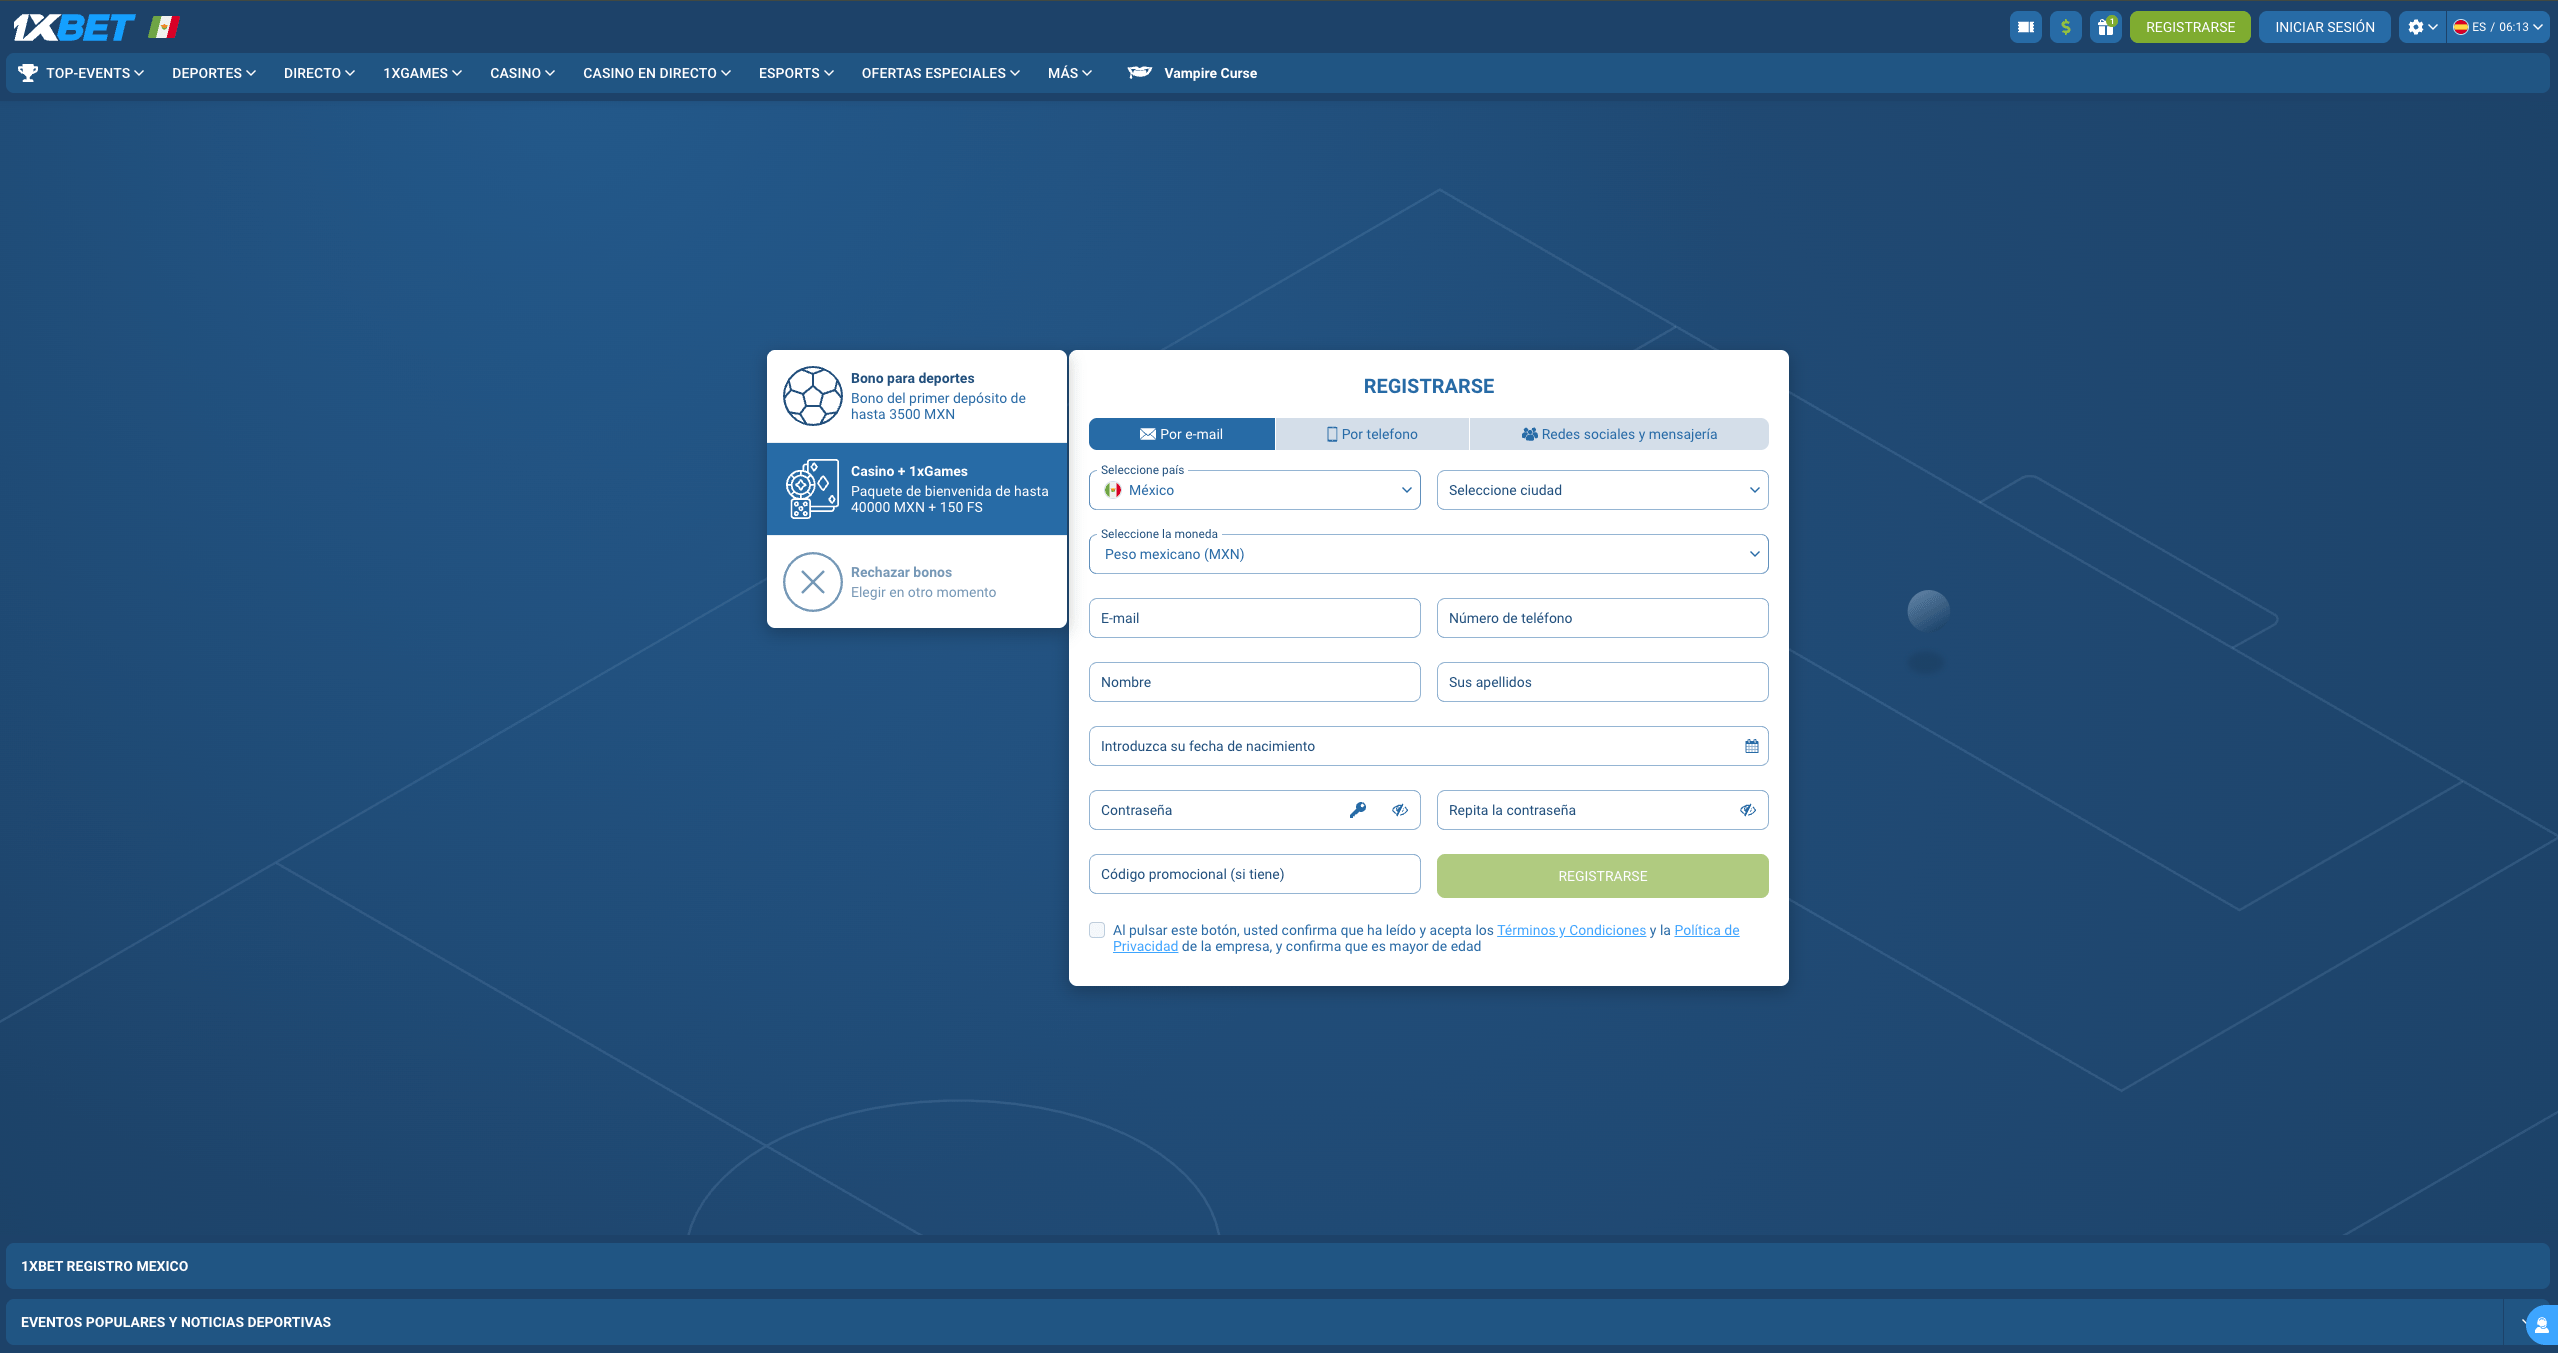The height and width of the screenshot is (1353, 2558).
Task: Click the calendar icon in birth date field
Action: click(x=1751, y=746)
